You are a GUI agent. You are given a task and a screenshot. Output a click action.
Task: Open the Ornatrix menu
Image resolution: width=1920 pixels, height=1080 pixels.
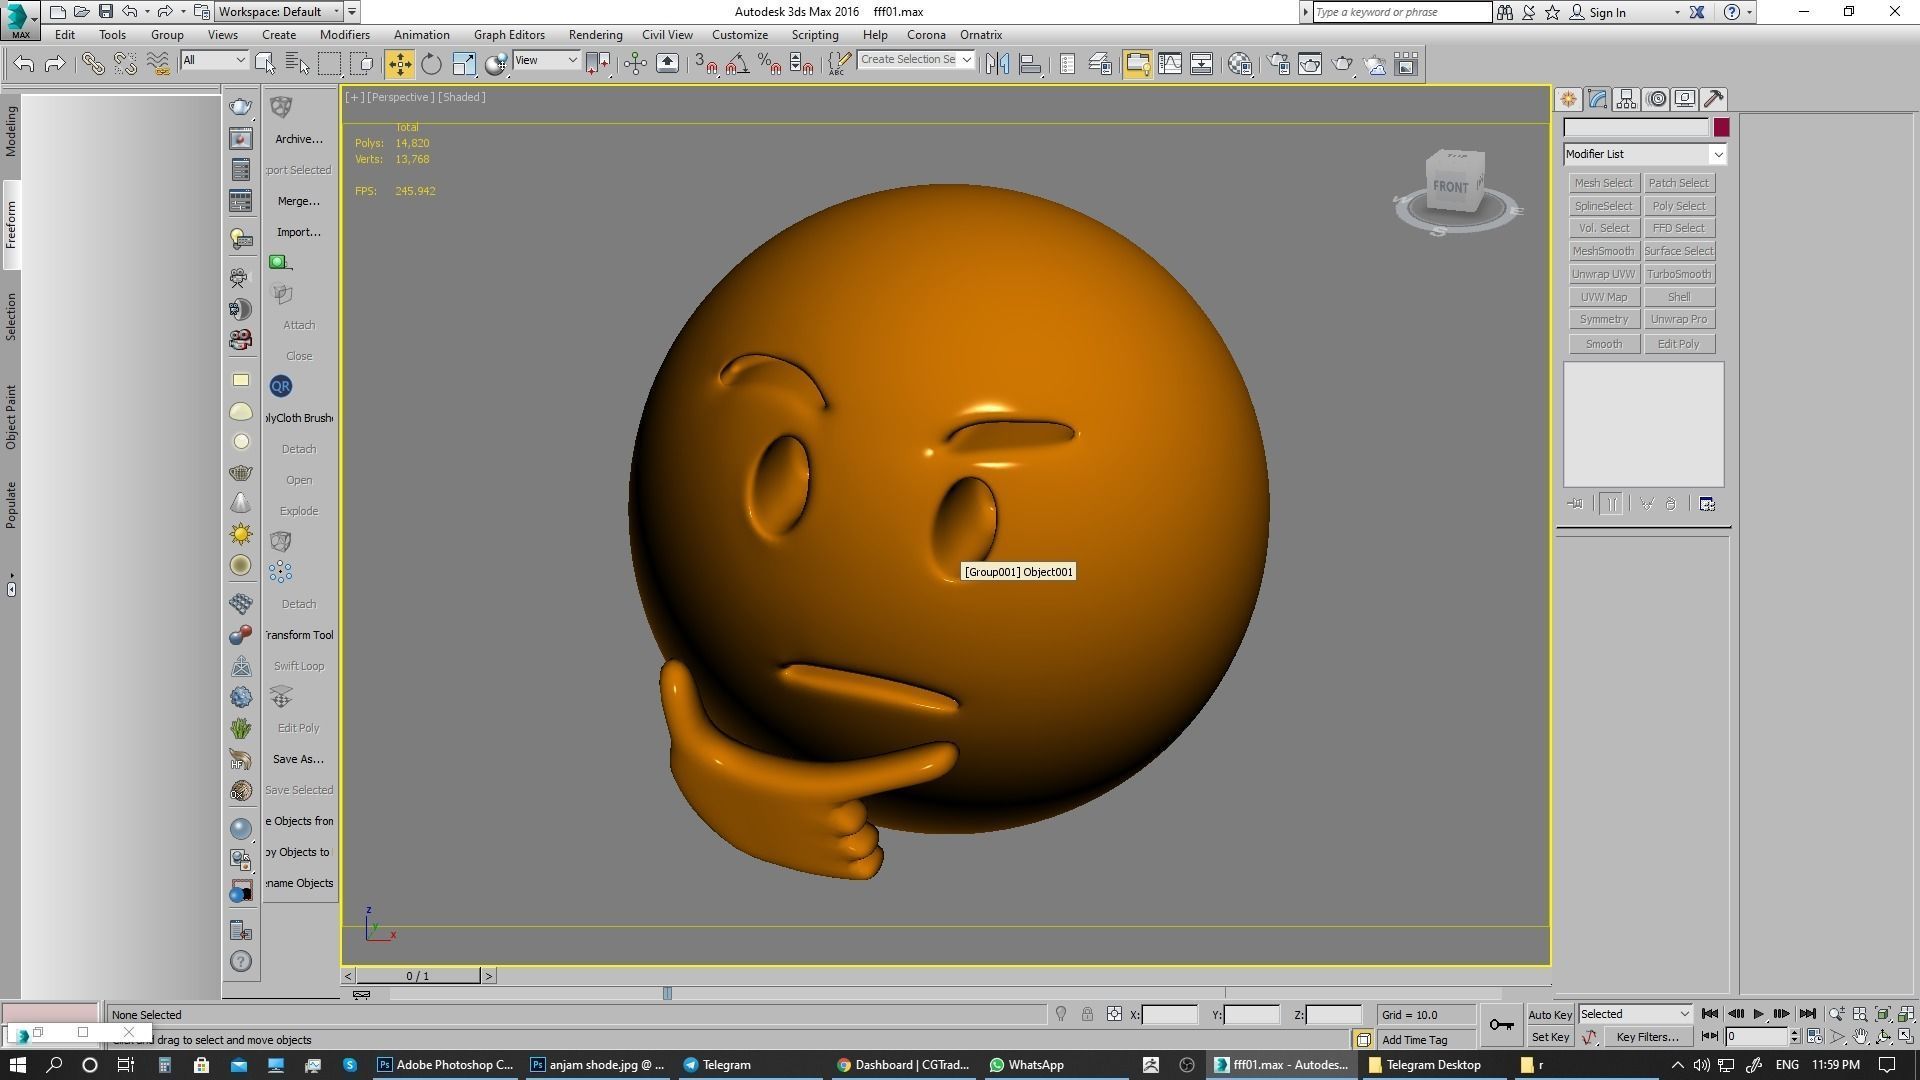[981, 35]
